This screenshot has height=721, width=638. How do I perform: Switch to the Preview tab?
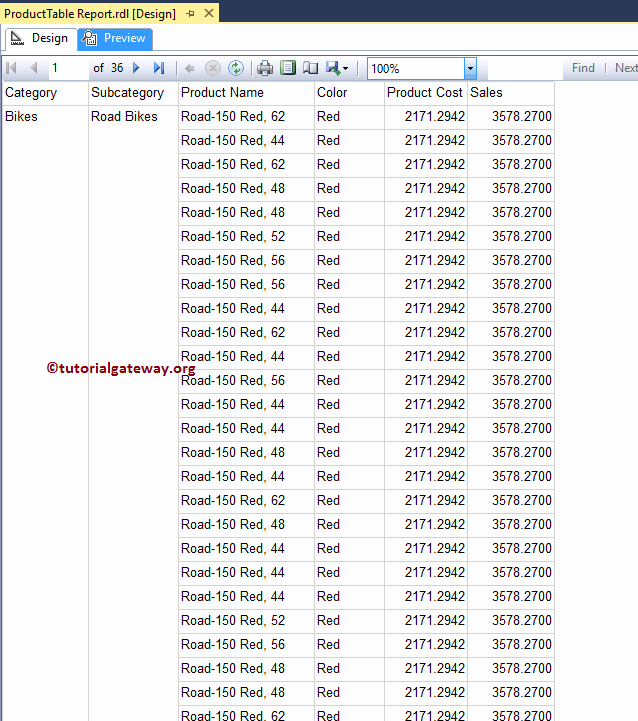(115, 38)
